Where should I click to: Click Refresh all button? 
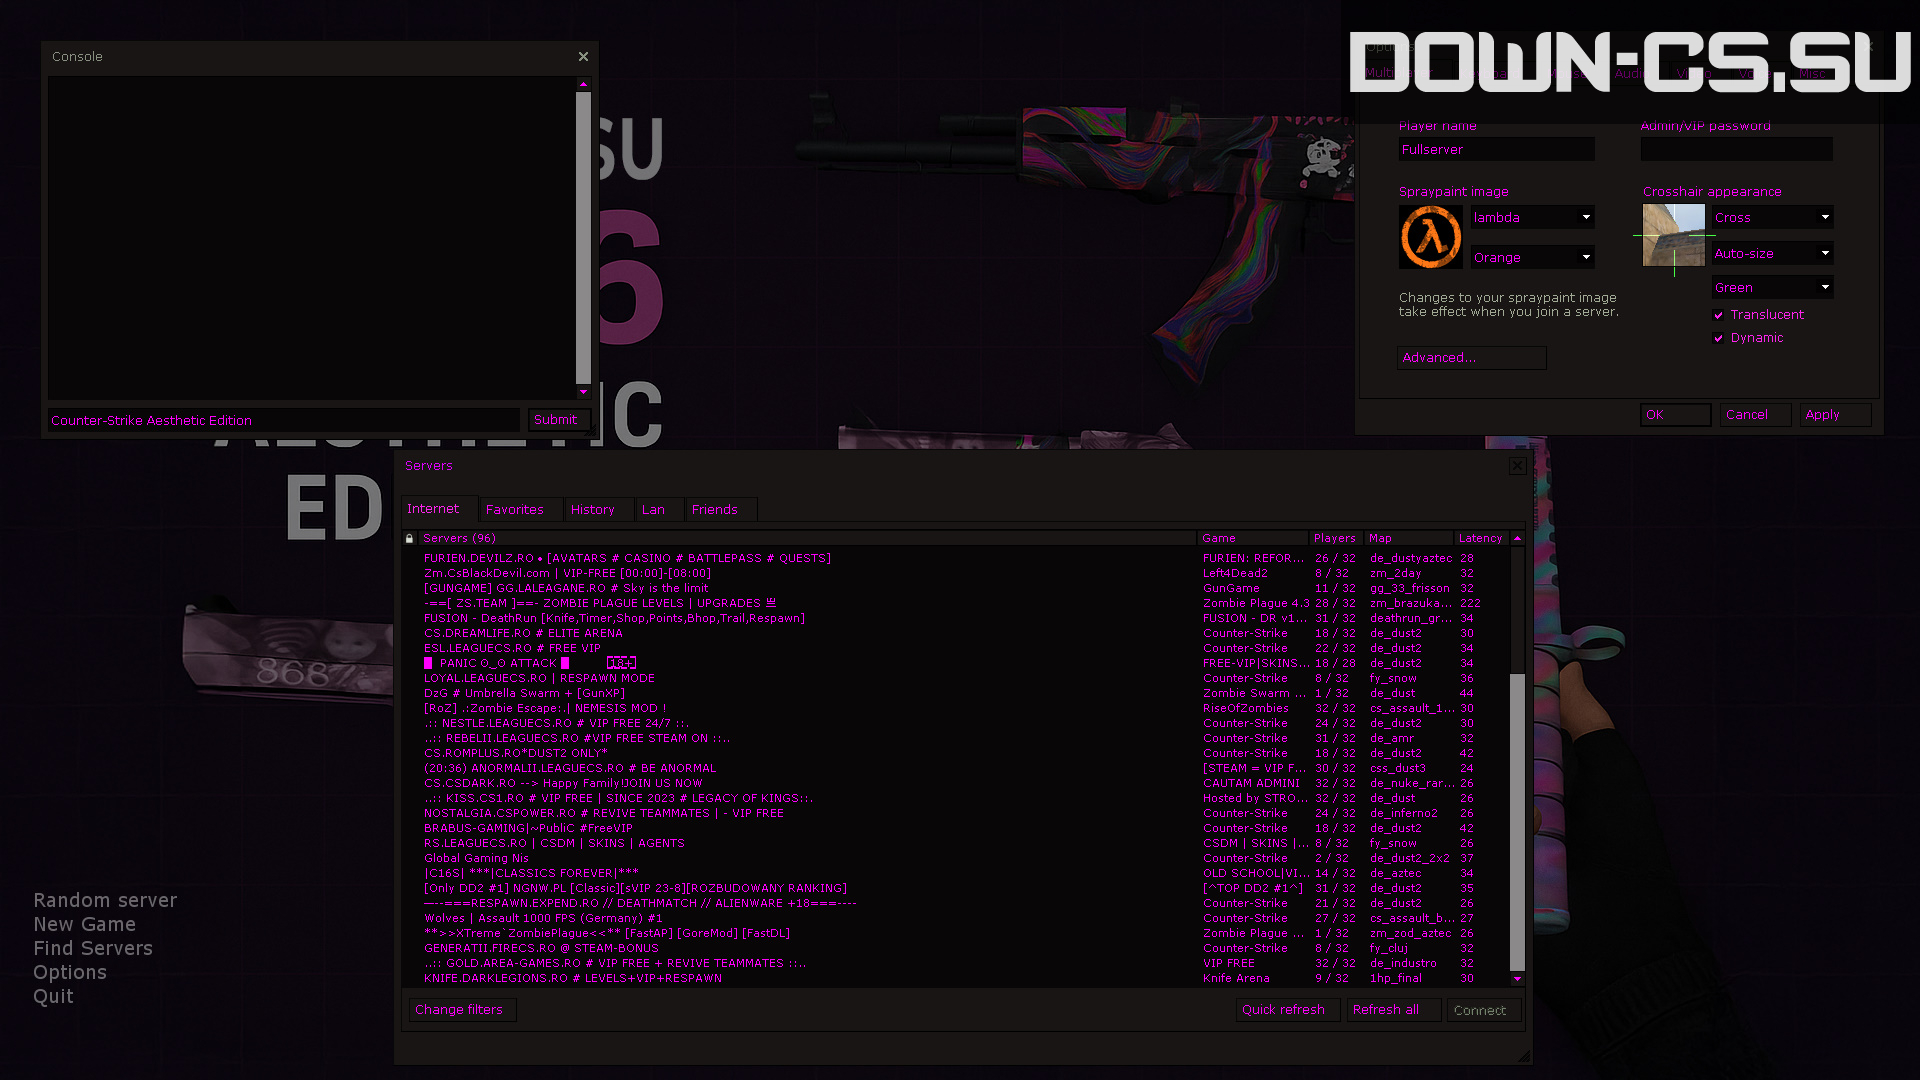(x=1393, y=1010)
